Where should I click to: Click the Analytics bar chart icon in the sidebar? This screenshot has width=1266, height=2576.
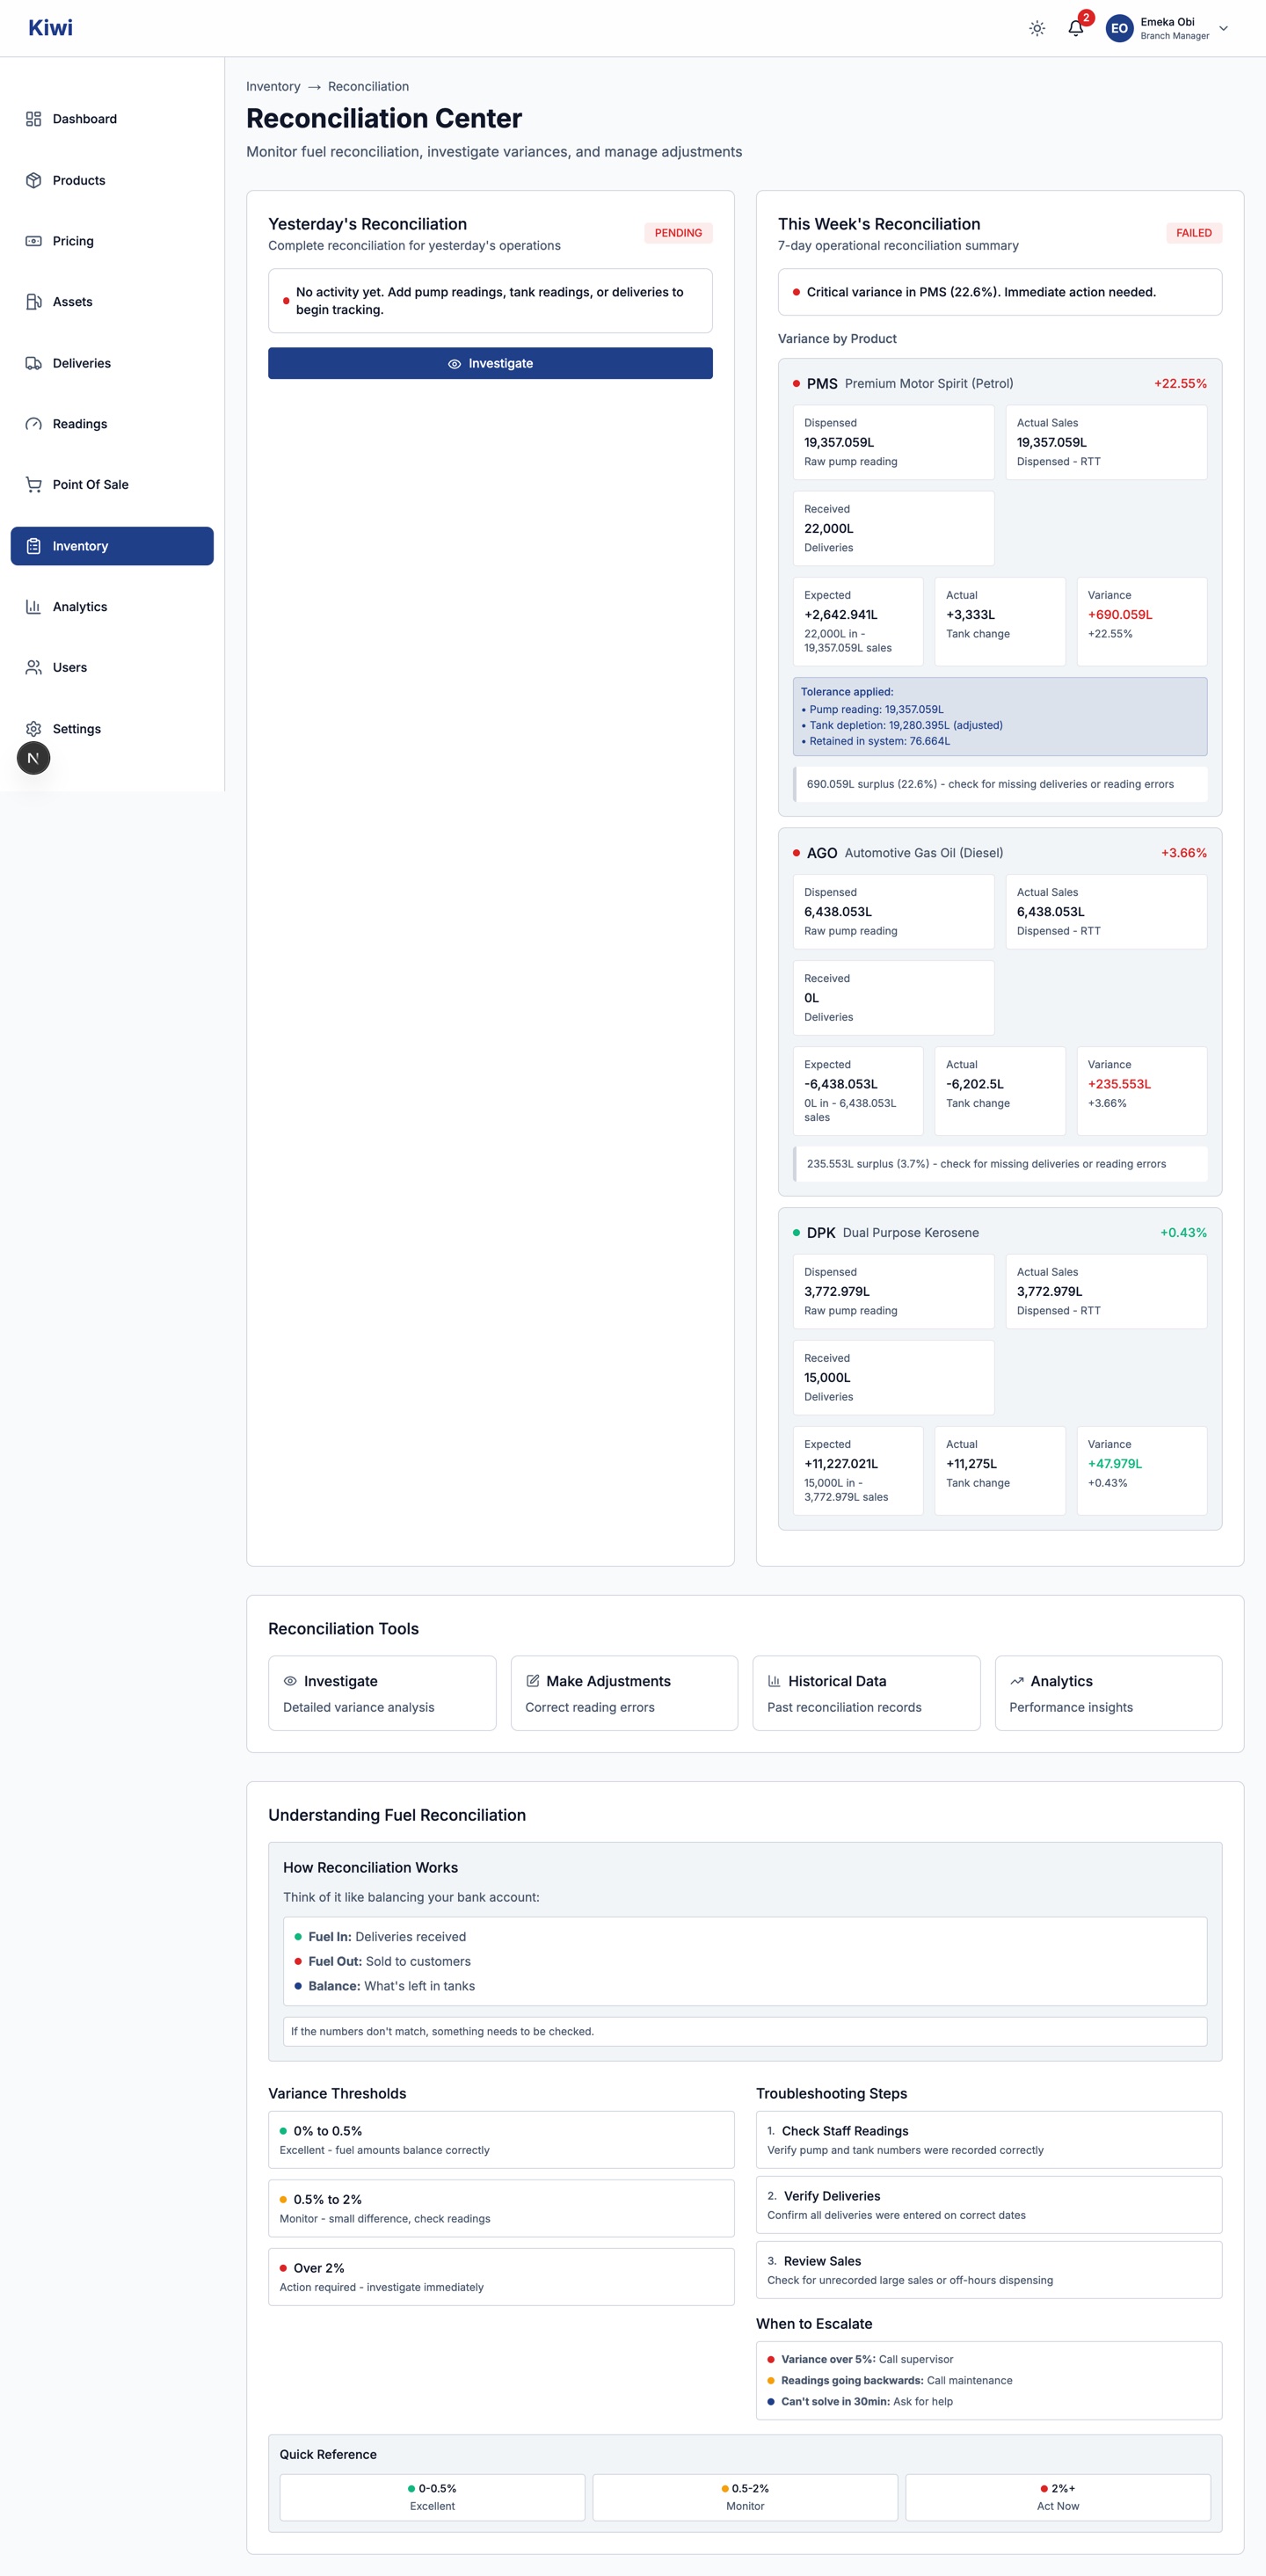tap(33, 607)
